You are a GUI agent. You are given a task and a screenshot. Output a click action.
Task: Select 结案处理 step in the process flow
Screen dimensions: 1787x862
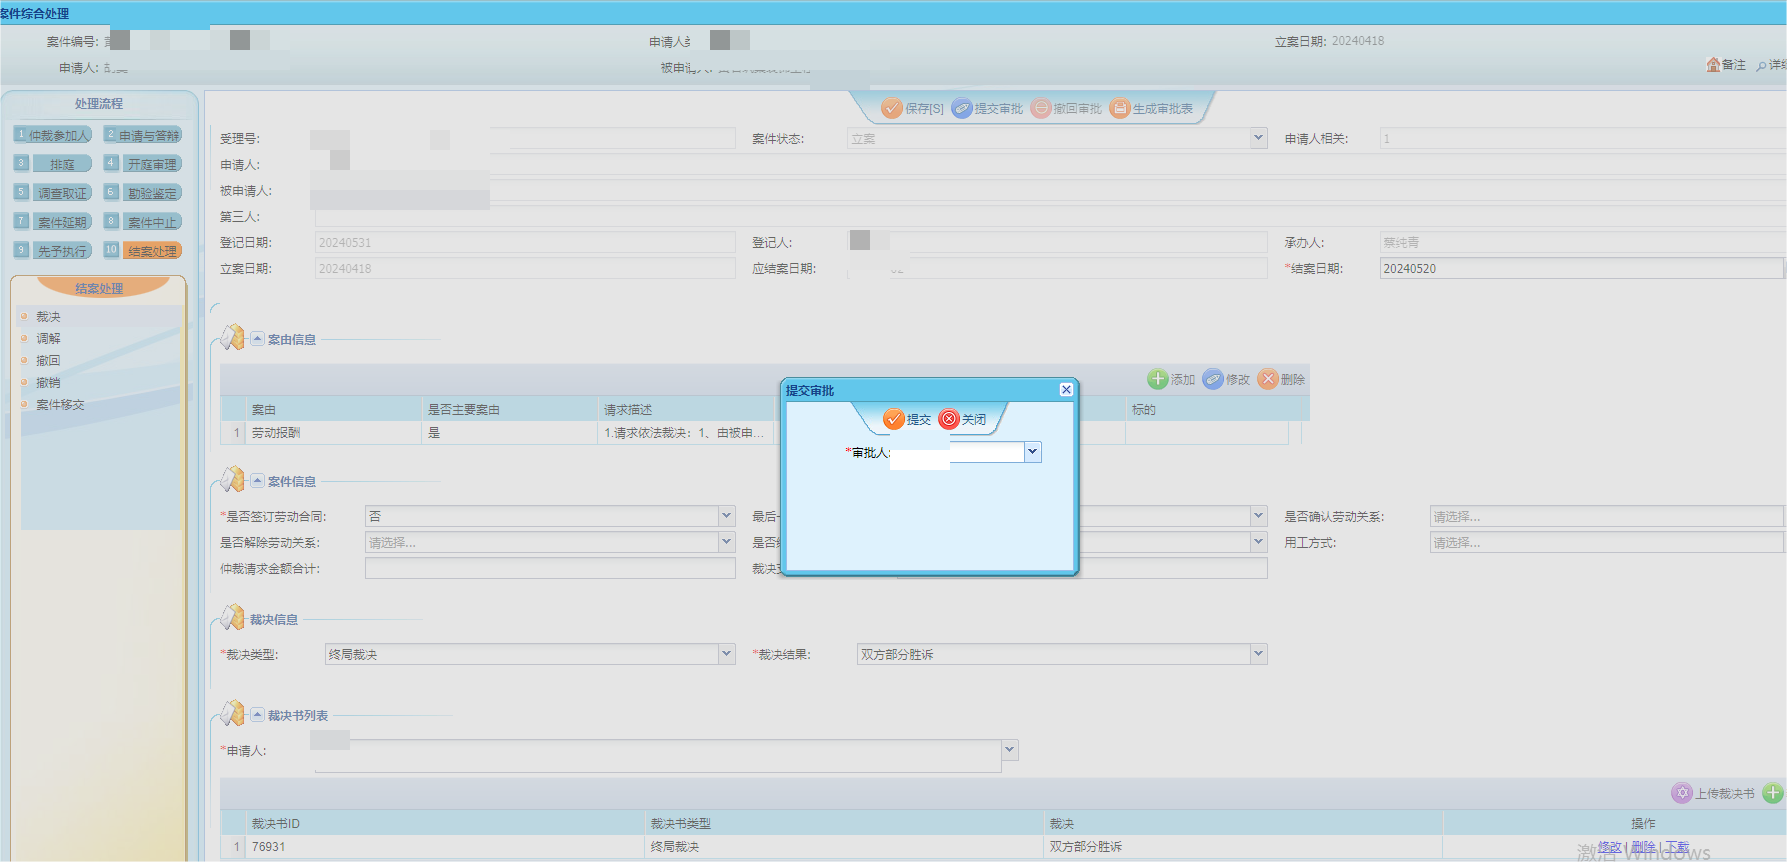tap(152, 251)
